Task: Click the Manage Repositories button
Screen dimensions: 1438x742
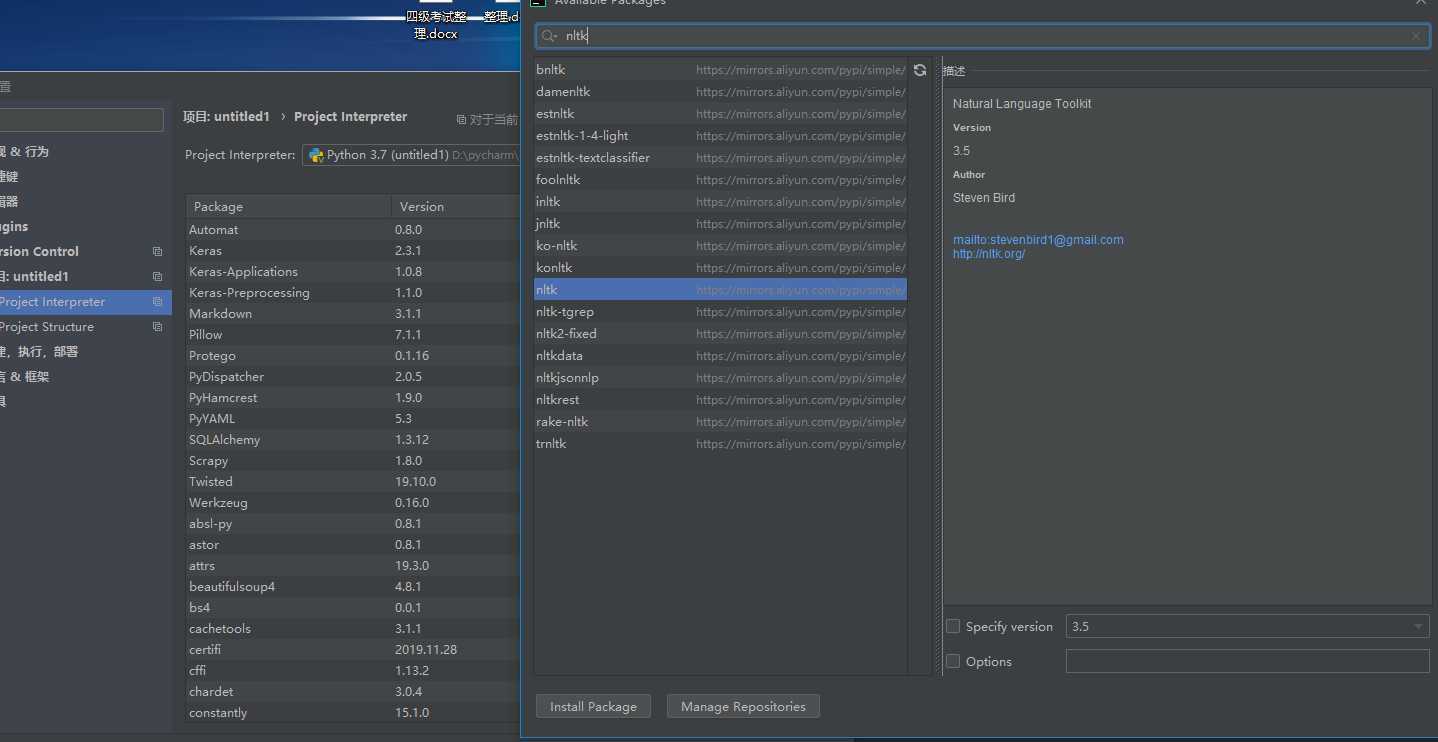Action: click(743, 706)
